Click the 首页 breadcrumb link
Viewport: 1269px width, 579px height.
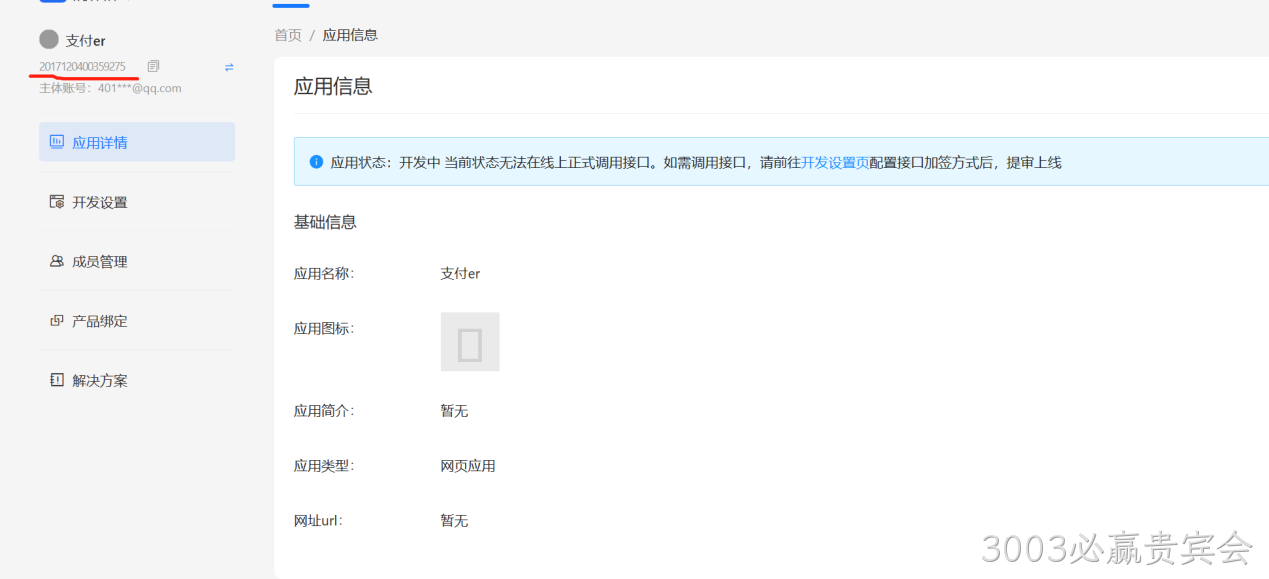(x=288, y=35)
